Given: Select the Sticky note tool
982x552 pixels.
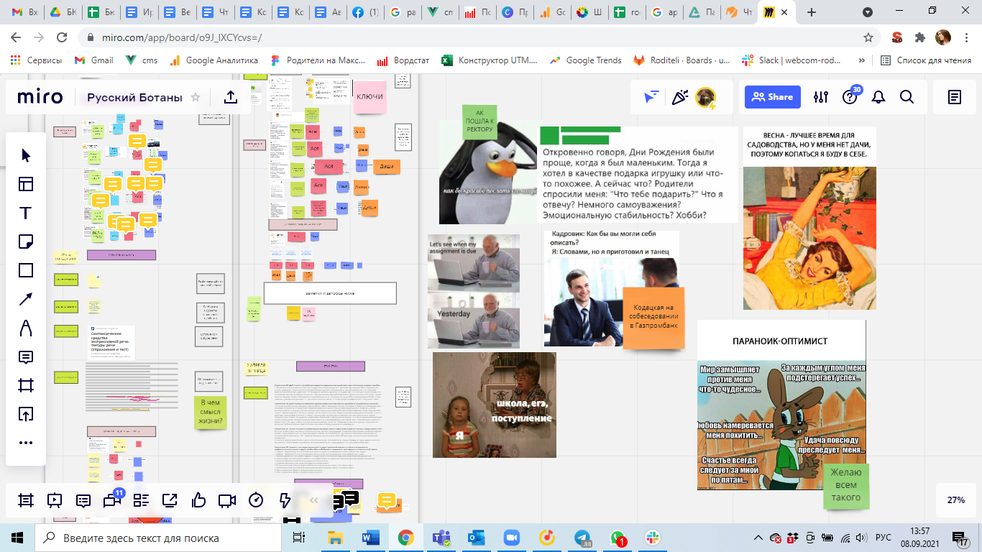Looking at the screenshot, I should click(x=26, y=241).
